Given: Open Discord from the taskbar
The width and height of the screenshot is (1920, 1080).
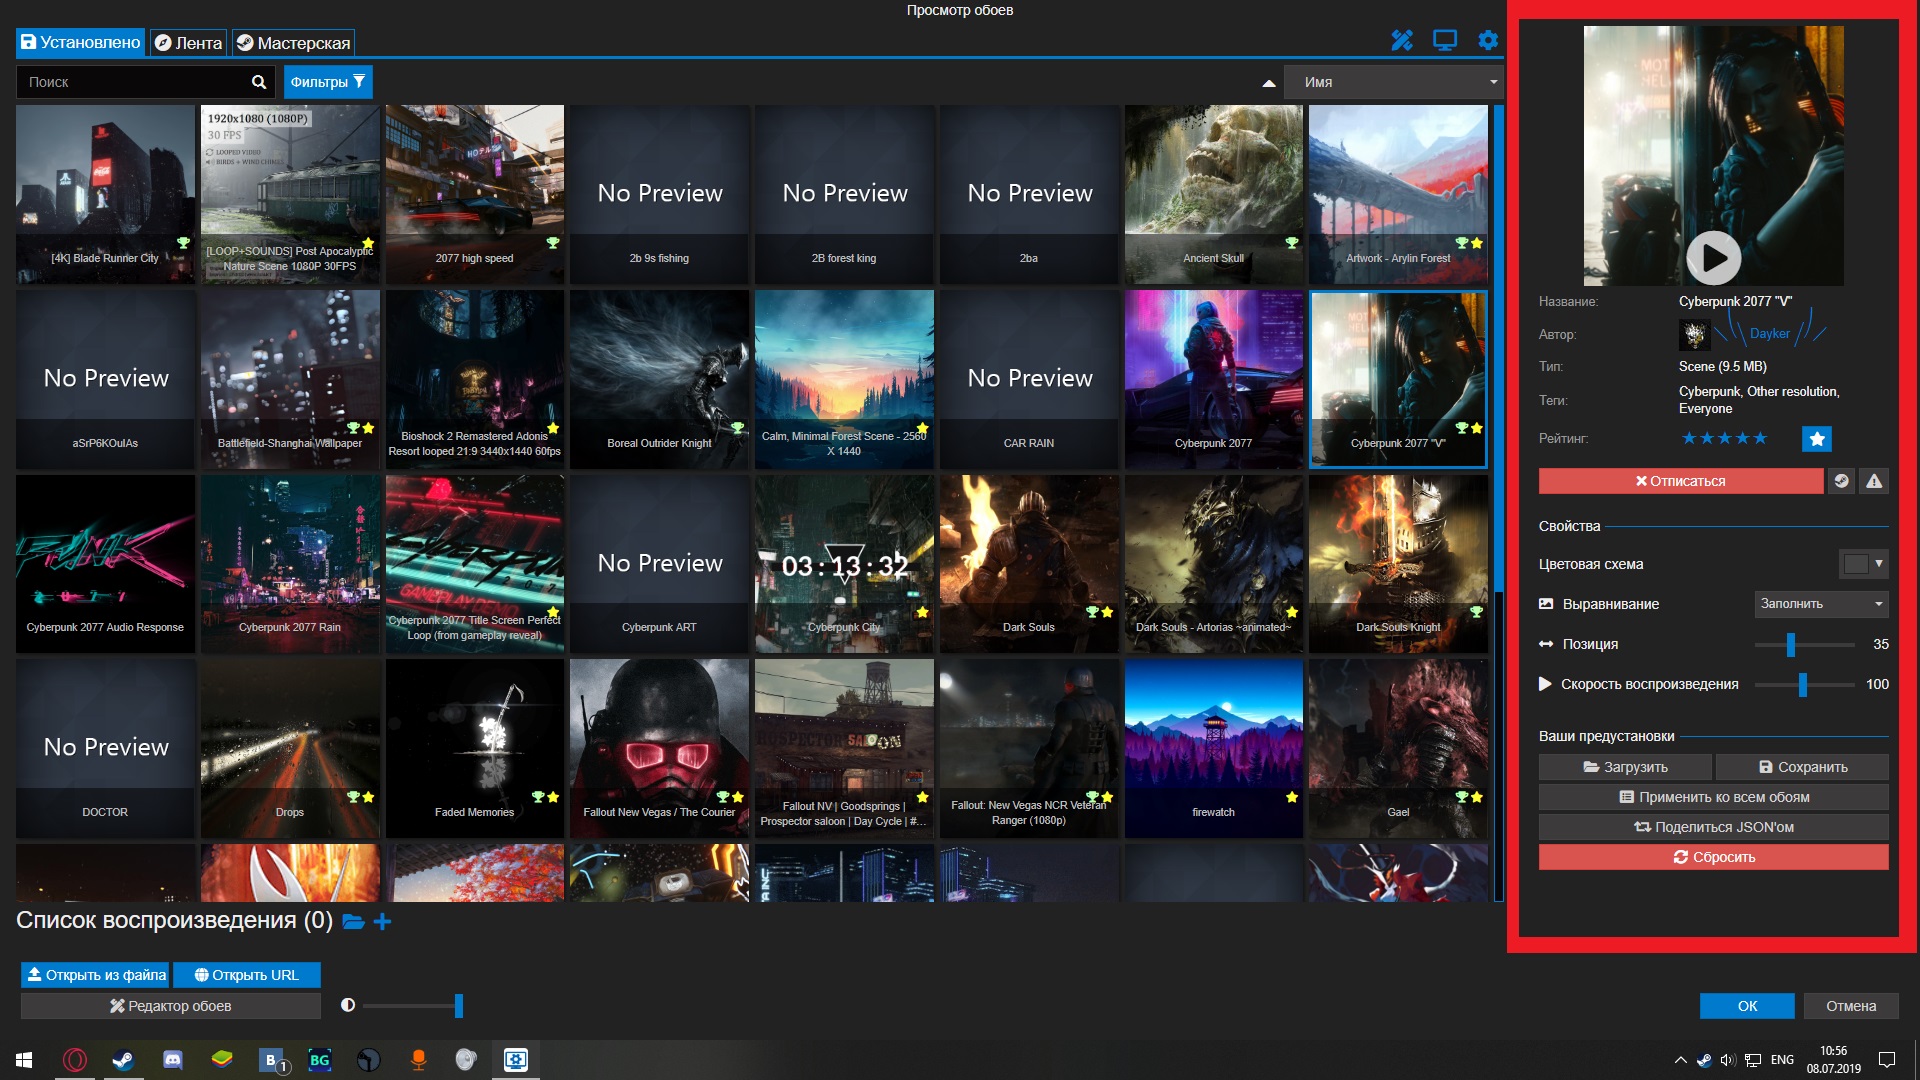Looking at the screenshot, I should 173,1060.
